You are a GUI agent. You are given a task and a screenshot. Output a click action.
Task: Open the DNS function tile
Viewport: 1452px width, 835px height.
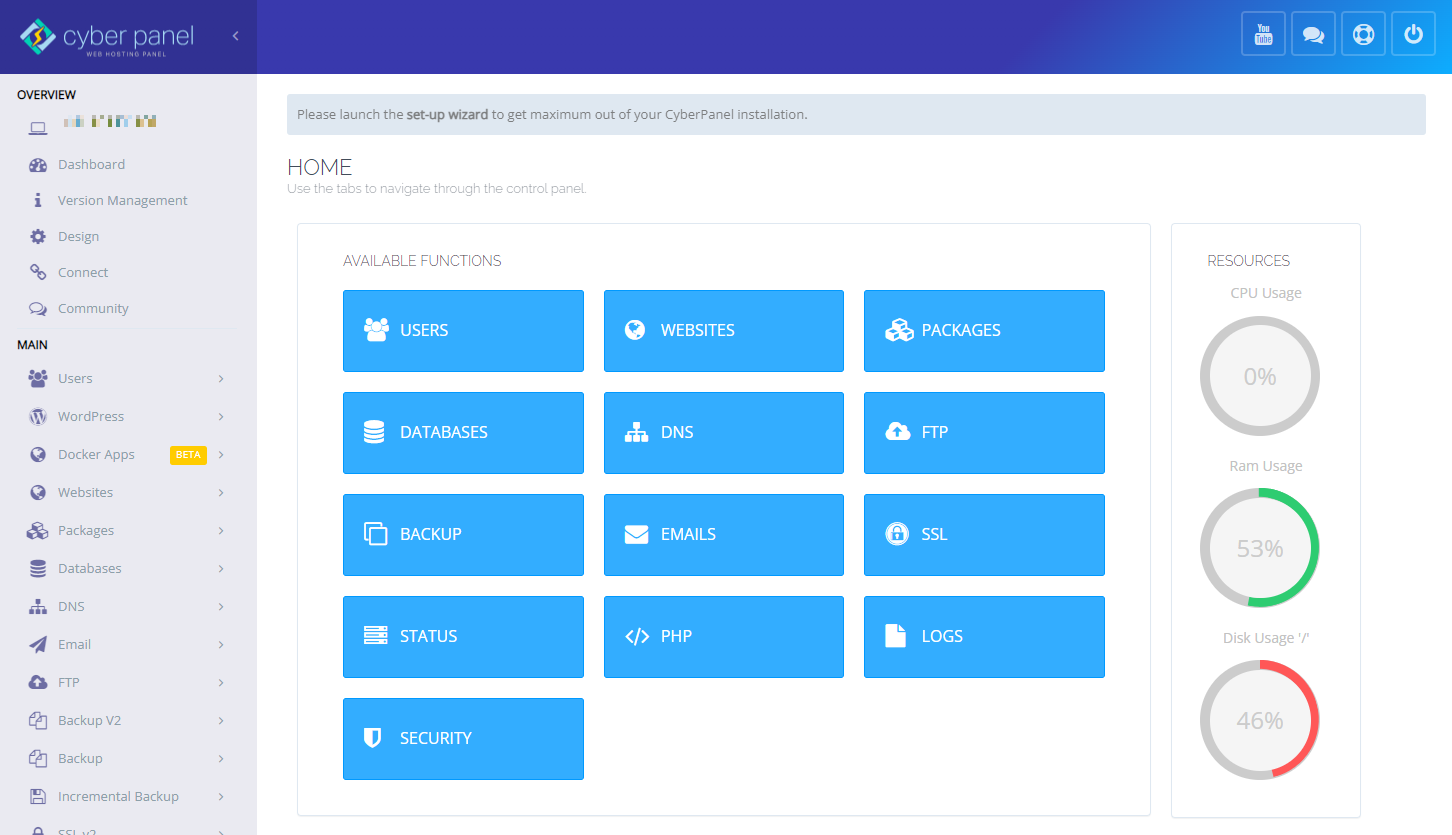pos(724,433)
